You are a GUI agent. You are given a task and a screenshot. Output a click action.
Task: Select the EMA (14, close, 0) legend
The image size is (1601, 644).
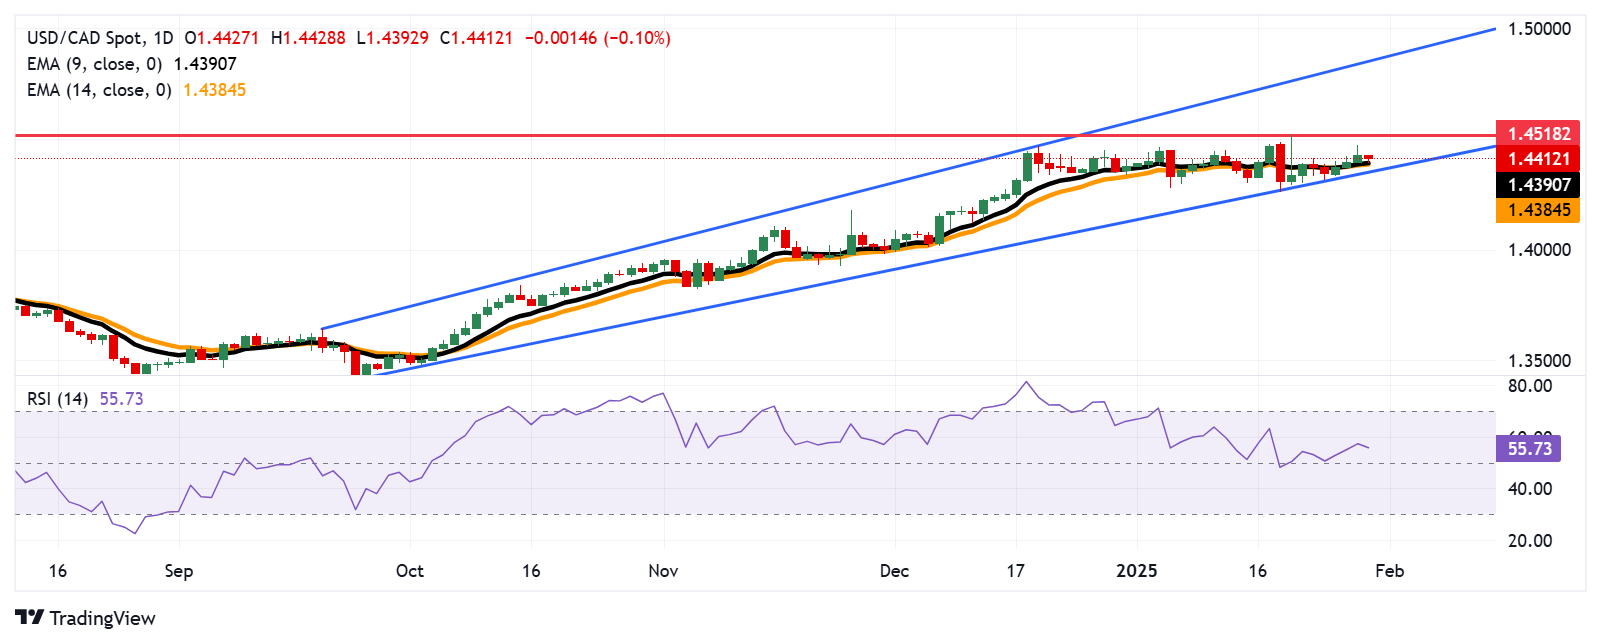pos(99,90)
